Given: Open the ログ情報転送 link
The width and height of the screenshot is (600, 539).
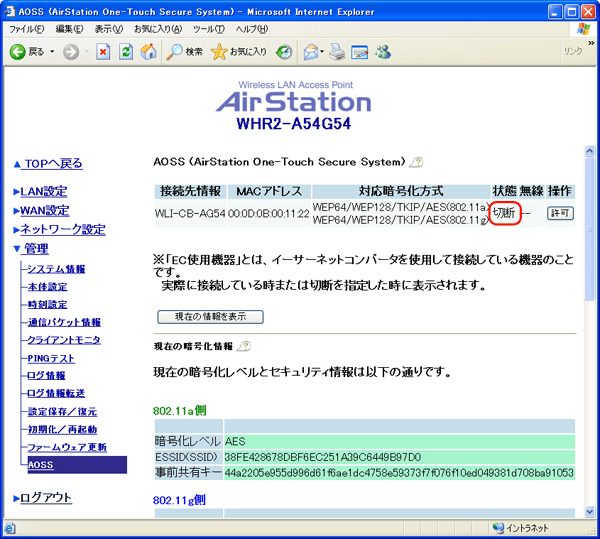Looking at the screenshot, I should coord(56,393).
